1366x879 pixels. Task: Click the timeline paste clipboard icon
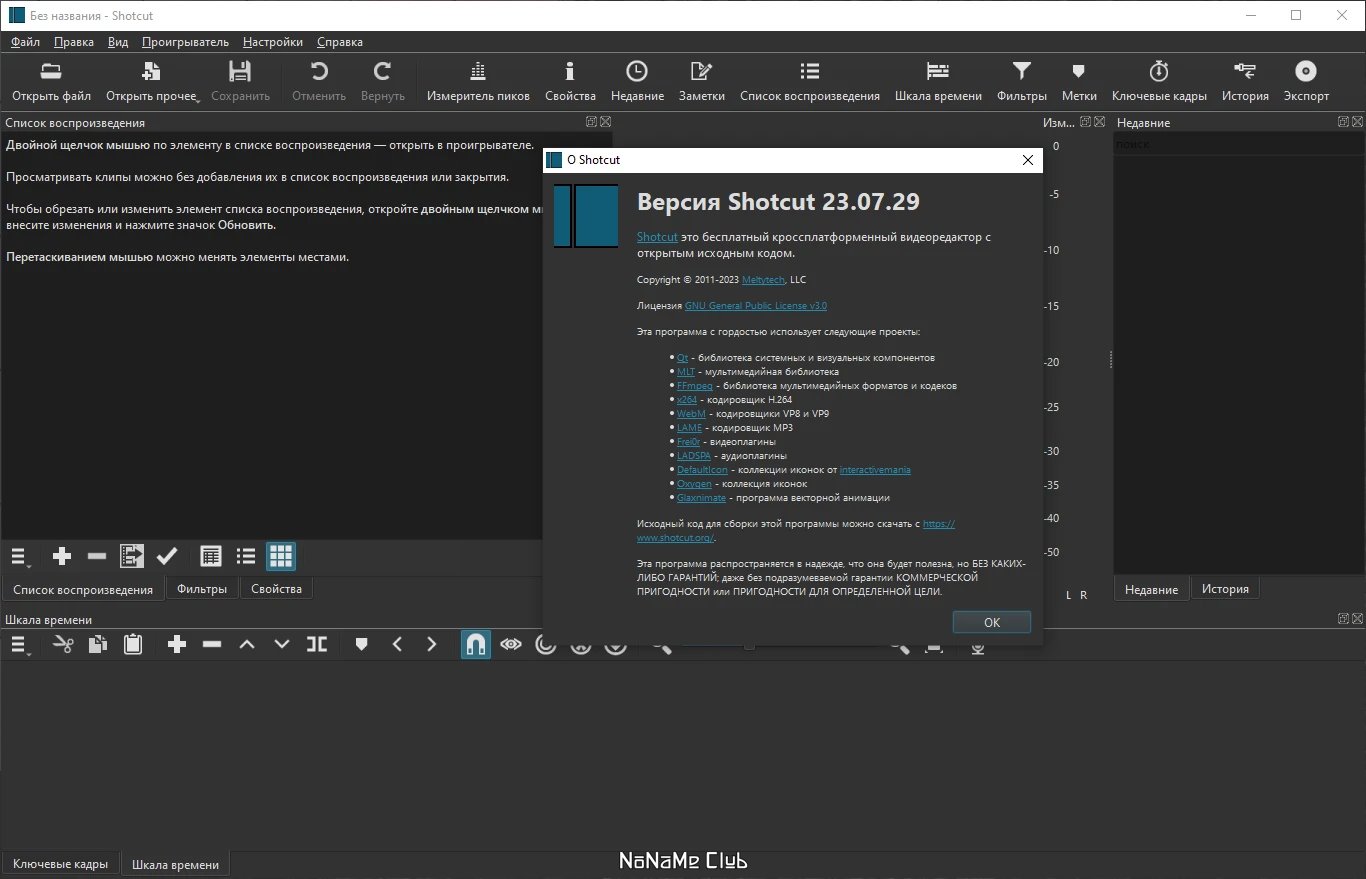[132, 645]
